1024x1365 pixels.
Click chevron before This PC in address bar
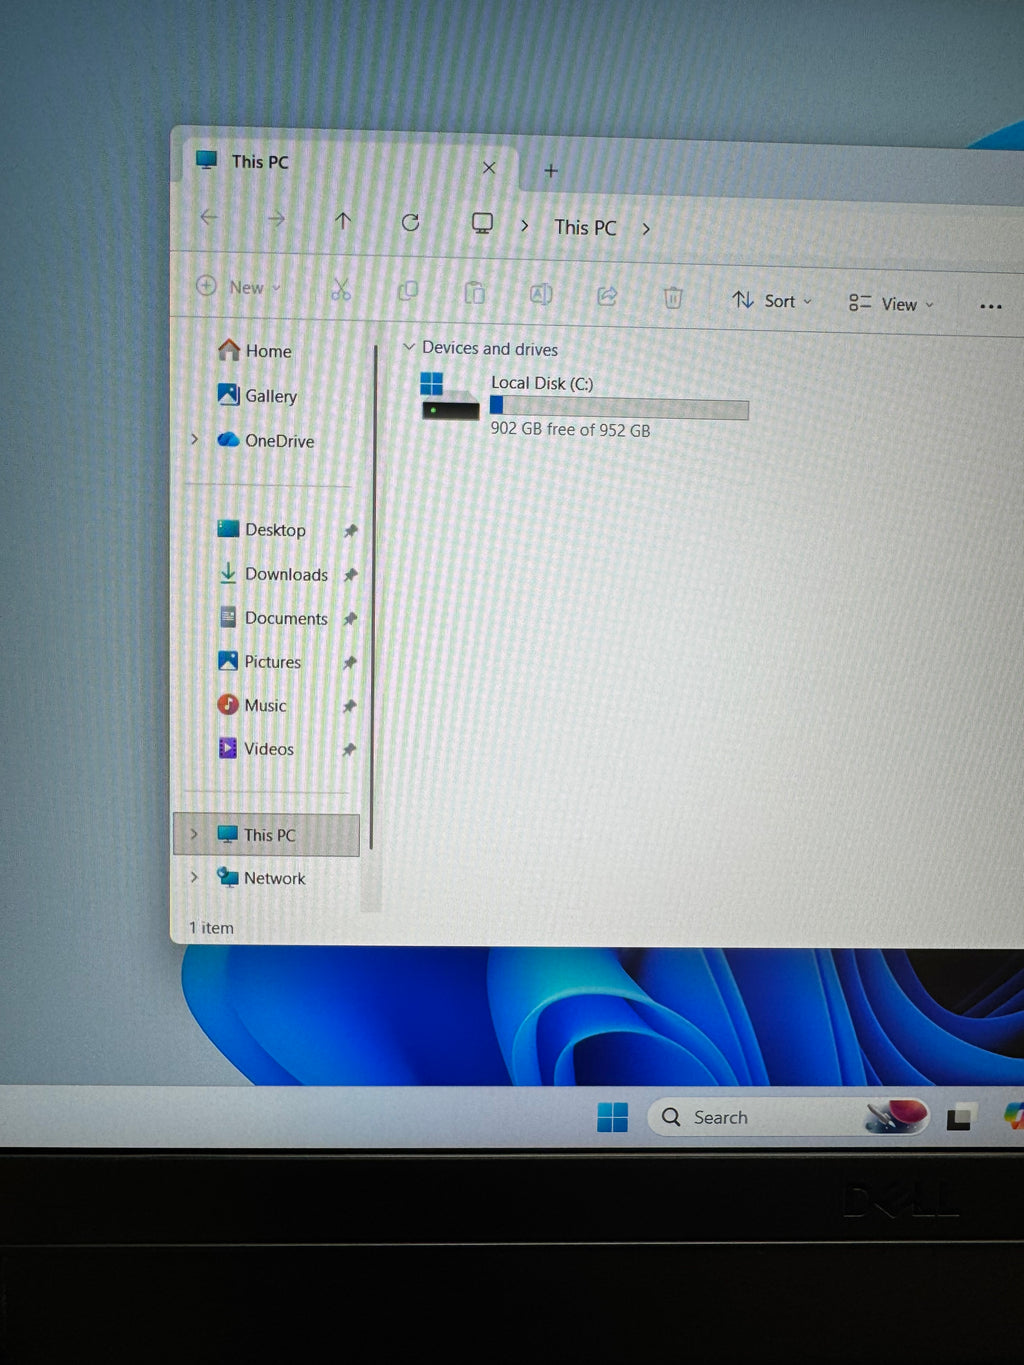[524, 226]
